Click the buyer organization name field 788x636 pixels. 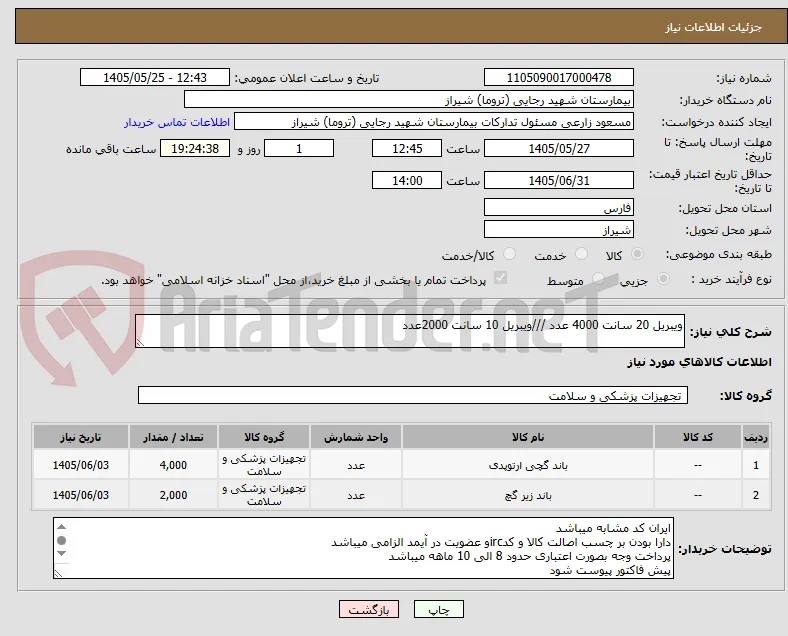point(409,99)
